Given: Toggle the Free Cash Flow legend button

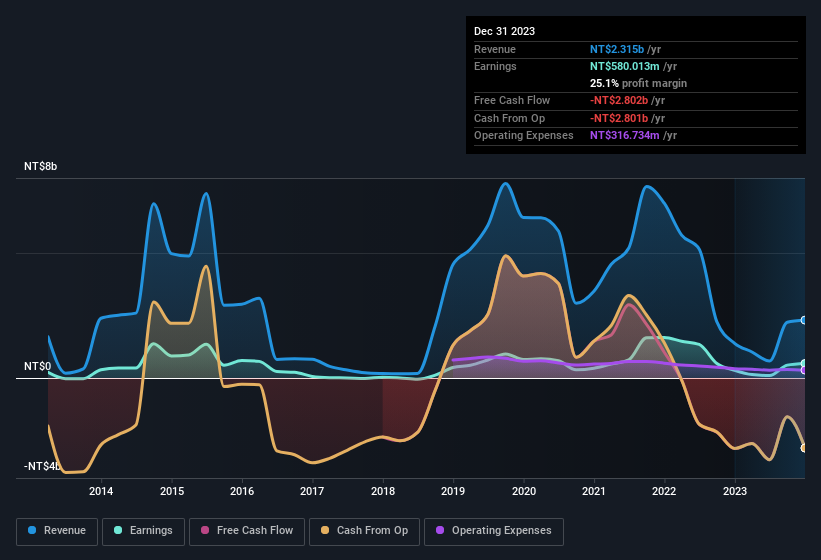Looking at the screenshot, I should tap(247, 531).
